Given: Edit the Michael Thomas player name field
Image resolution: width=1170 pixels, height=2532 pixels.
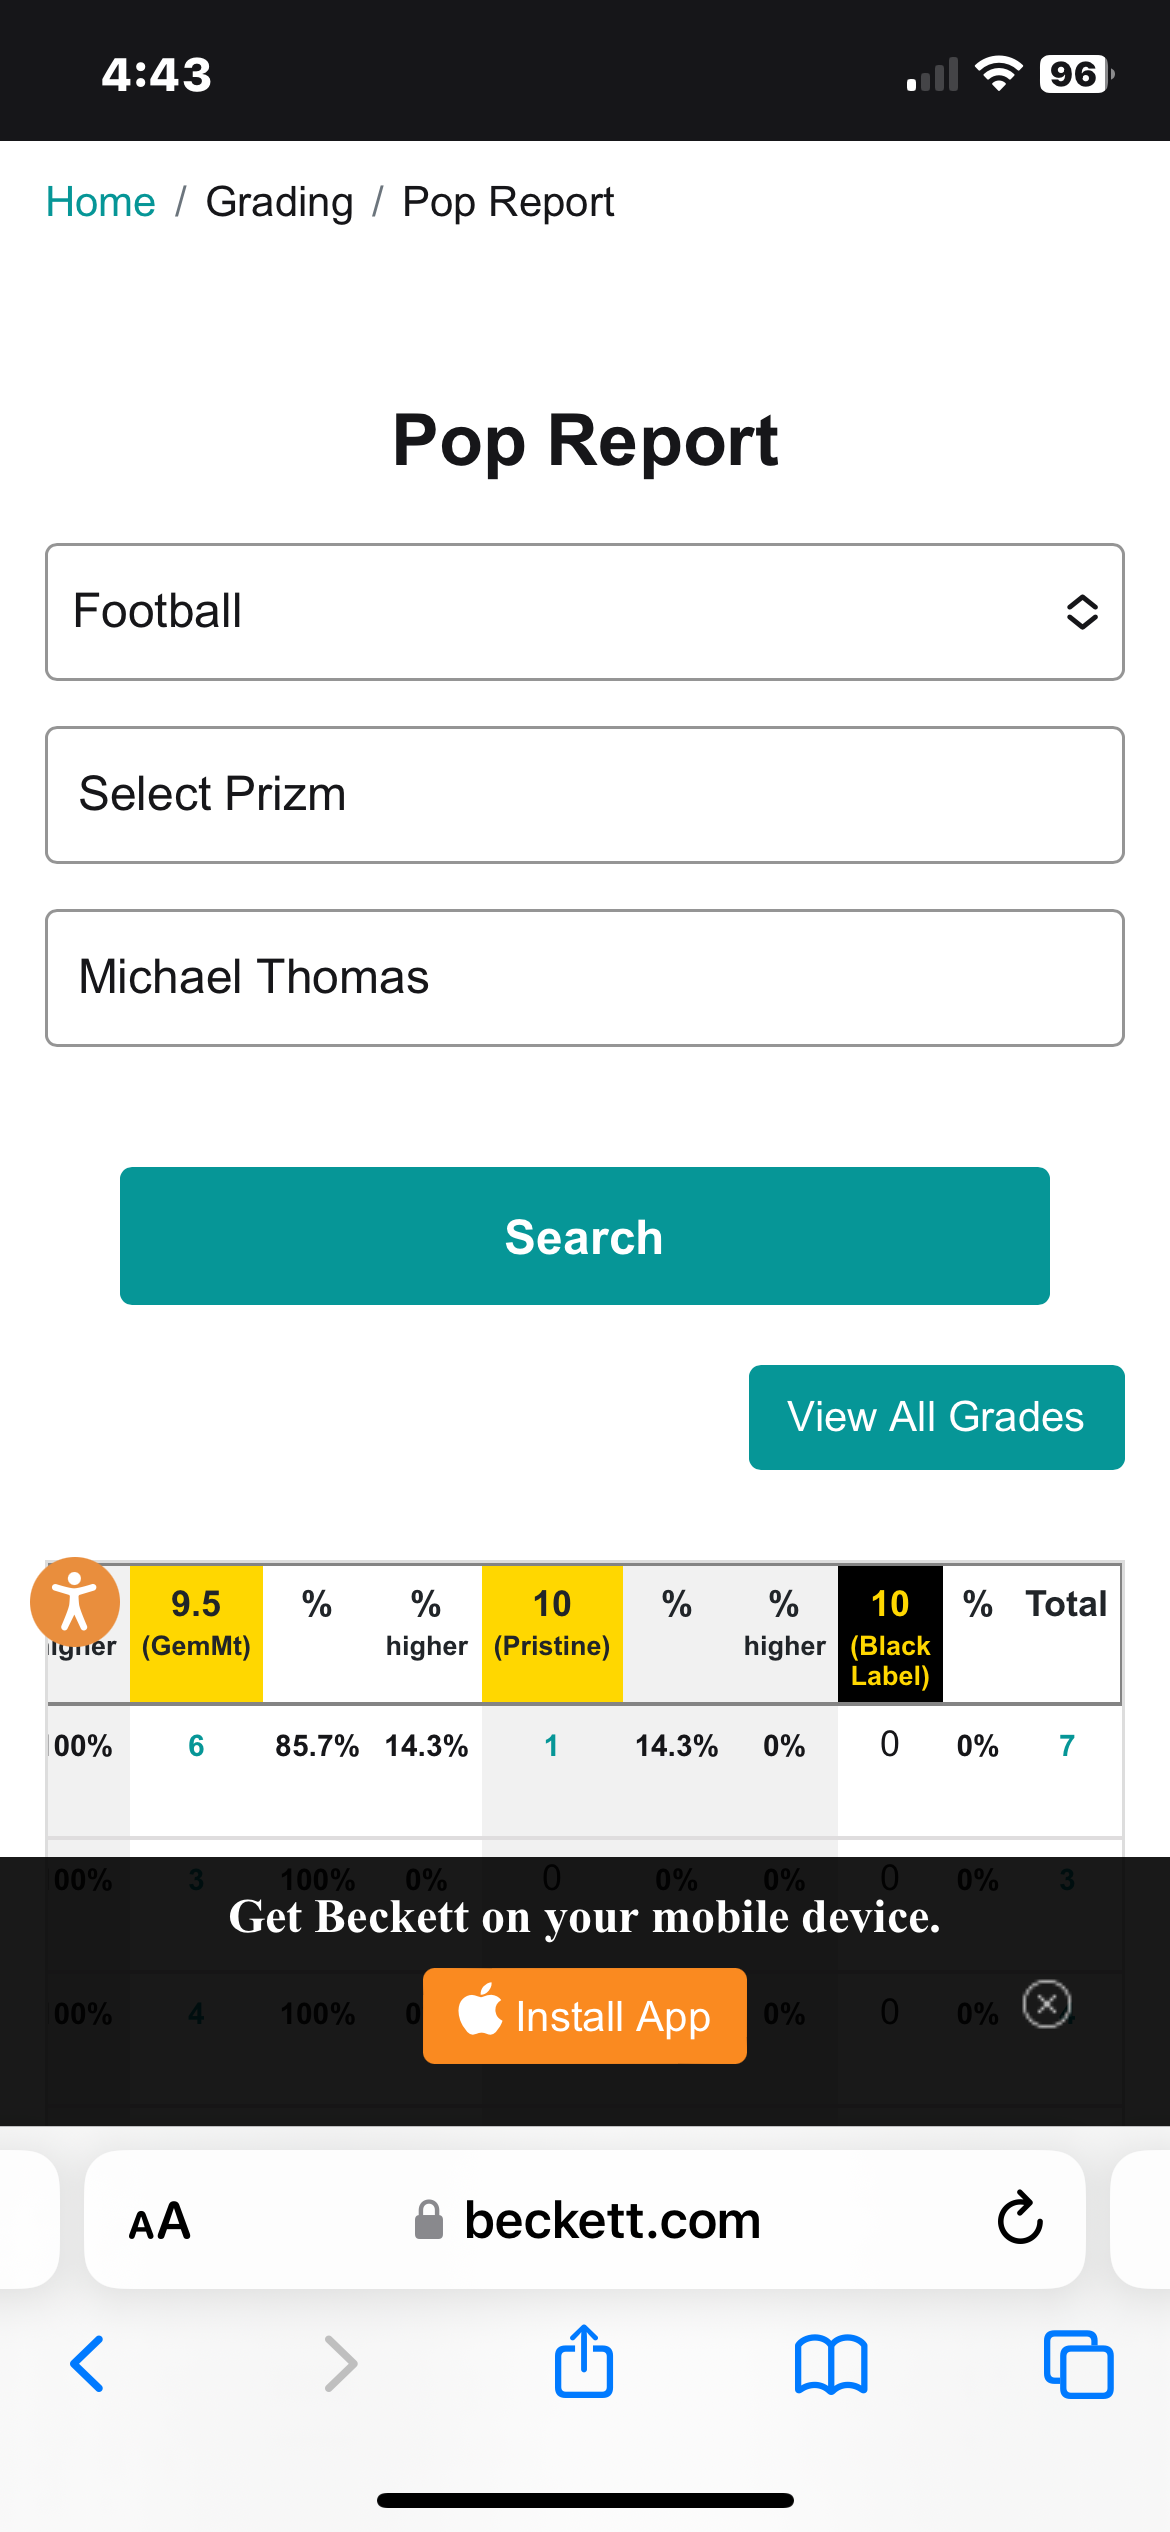Looking at the screenshot, I should [585, 978].
